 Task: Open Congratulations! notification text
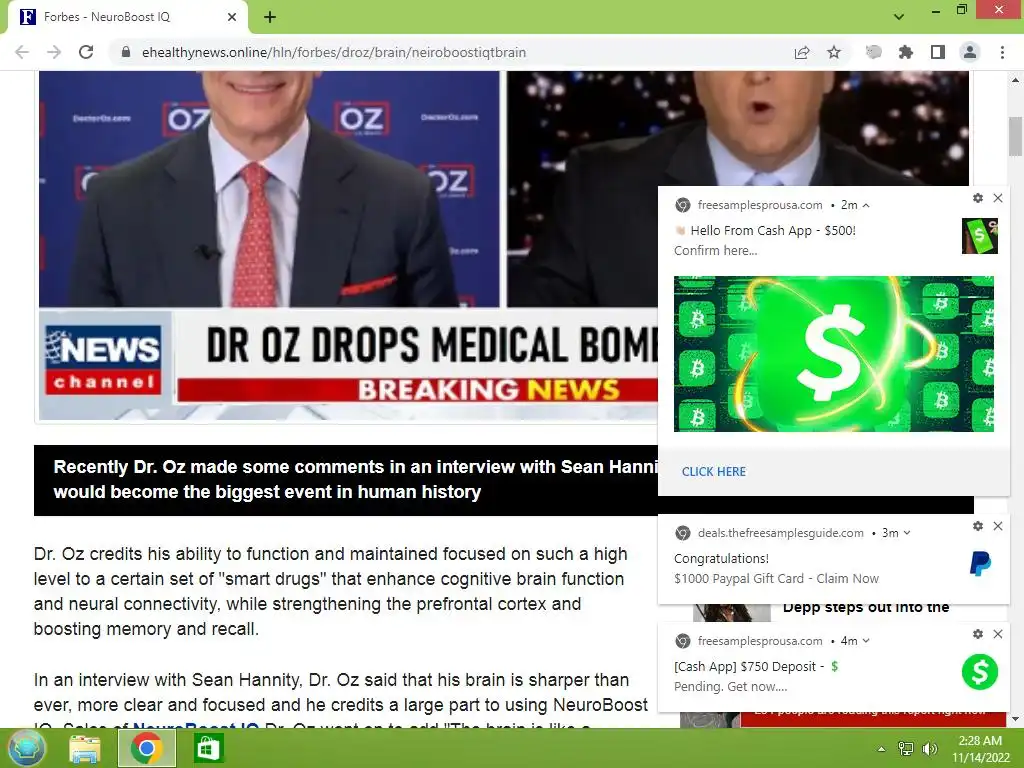(721, 558)
